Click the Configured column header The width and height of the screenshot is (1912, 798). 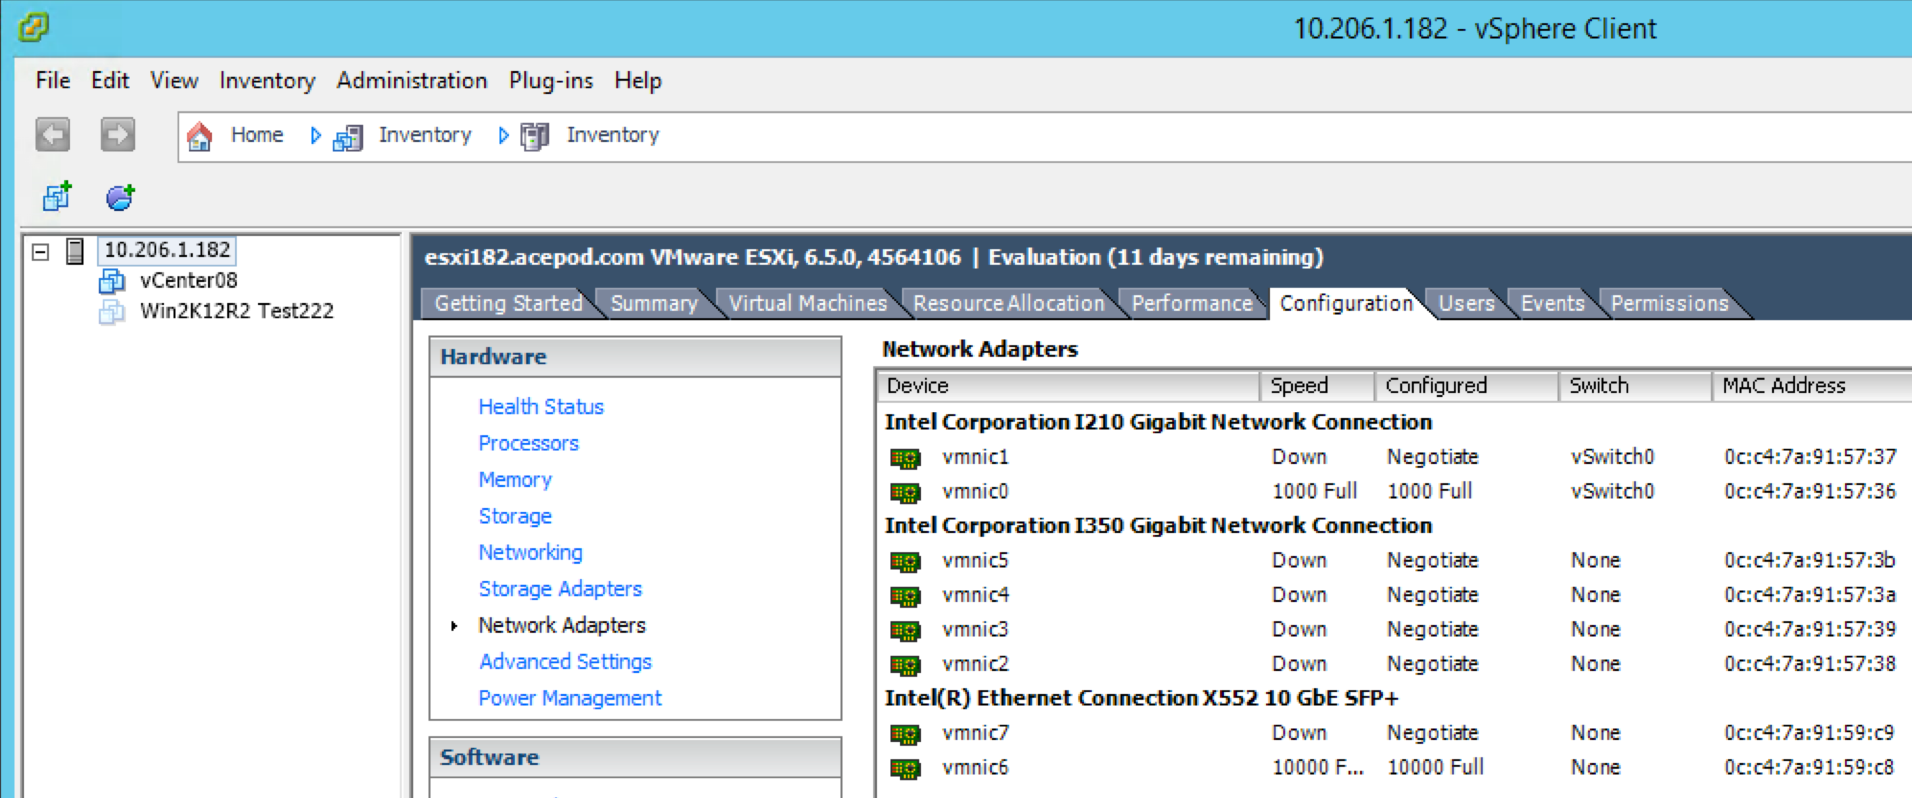point(1466,386)
